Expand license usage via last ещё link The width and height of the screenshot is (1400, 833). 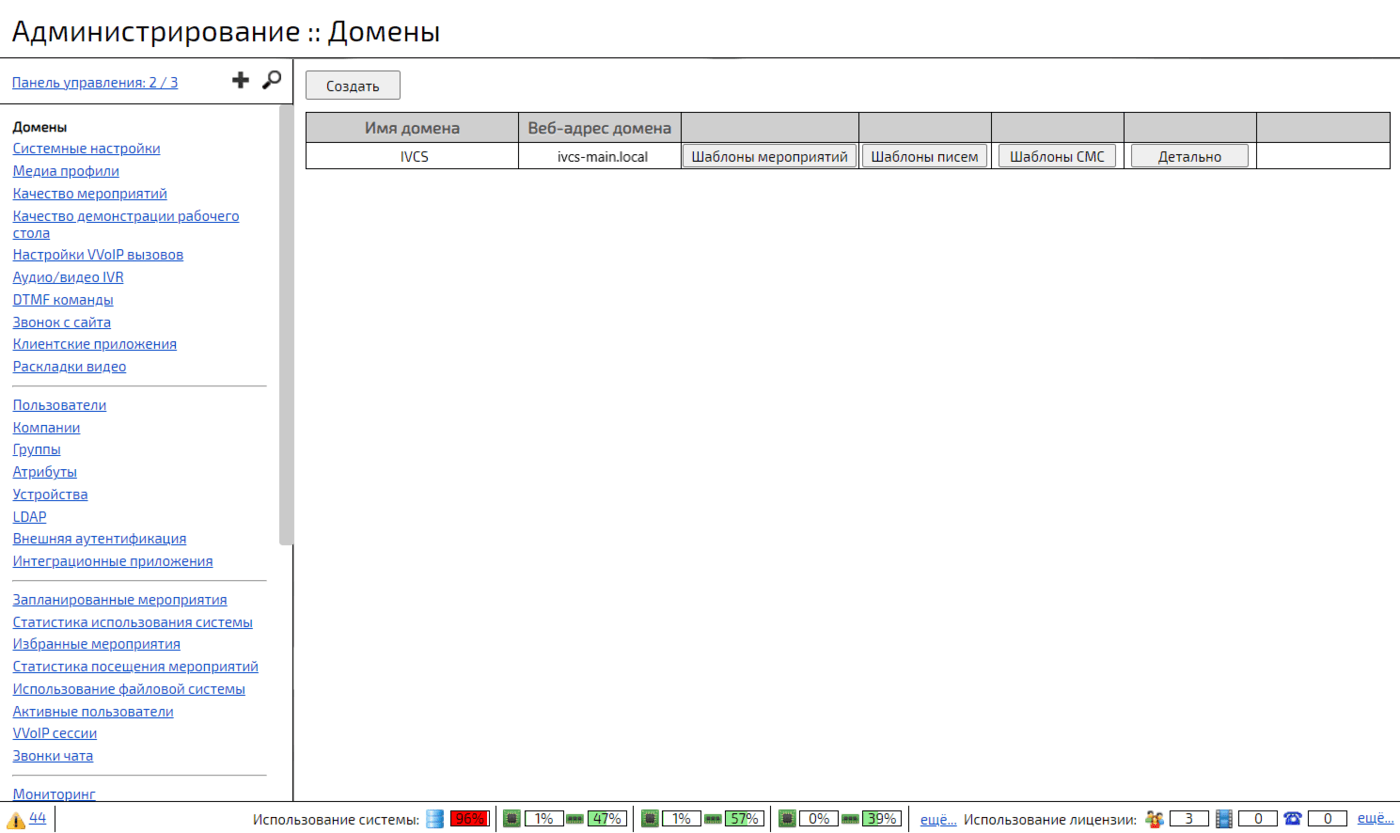pyautogui.click(x=1375, y=818)
